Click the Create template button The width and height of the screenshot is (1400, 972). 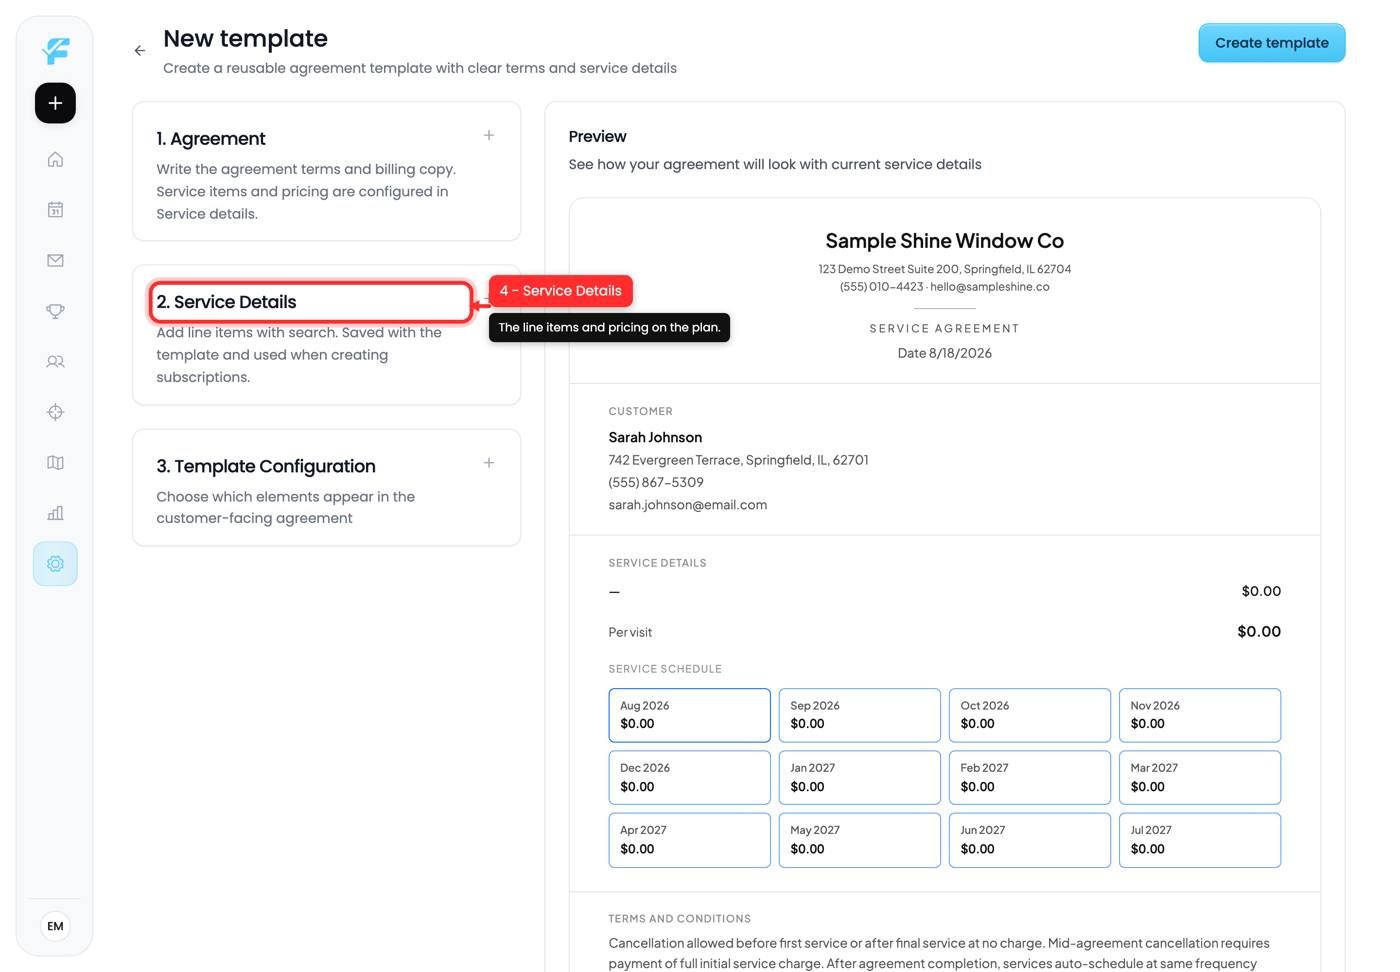(x=1271, y=43)
